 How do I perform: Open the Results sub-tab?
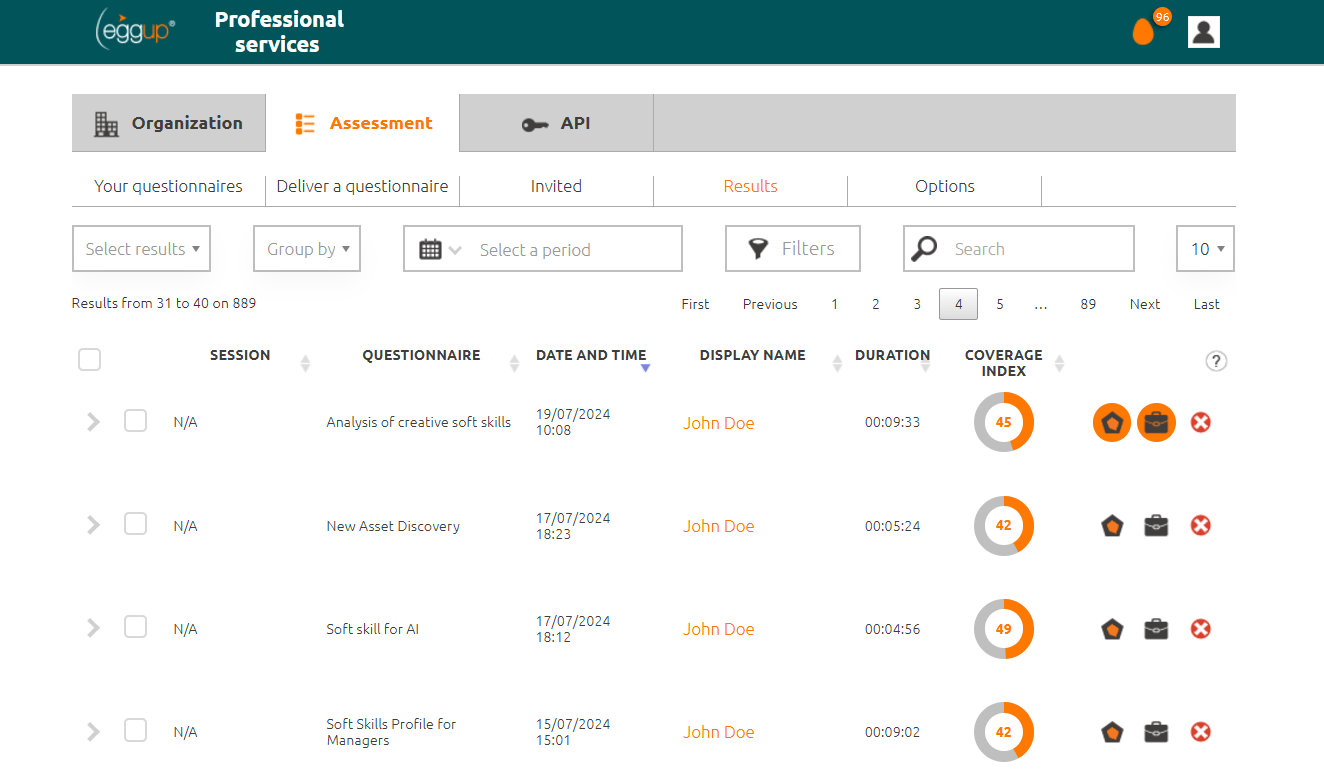(750, 186)
